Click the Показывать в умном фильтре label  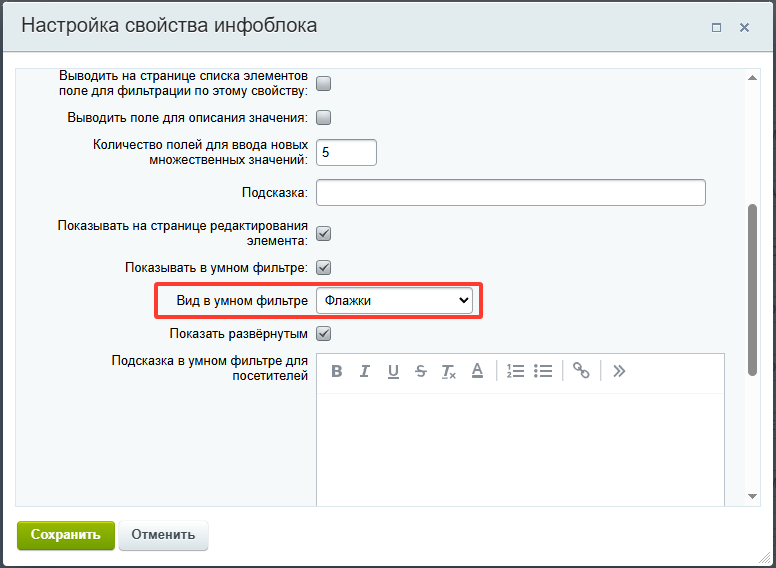click(216, 268)
